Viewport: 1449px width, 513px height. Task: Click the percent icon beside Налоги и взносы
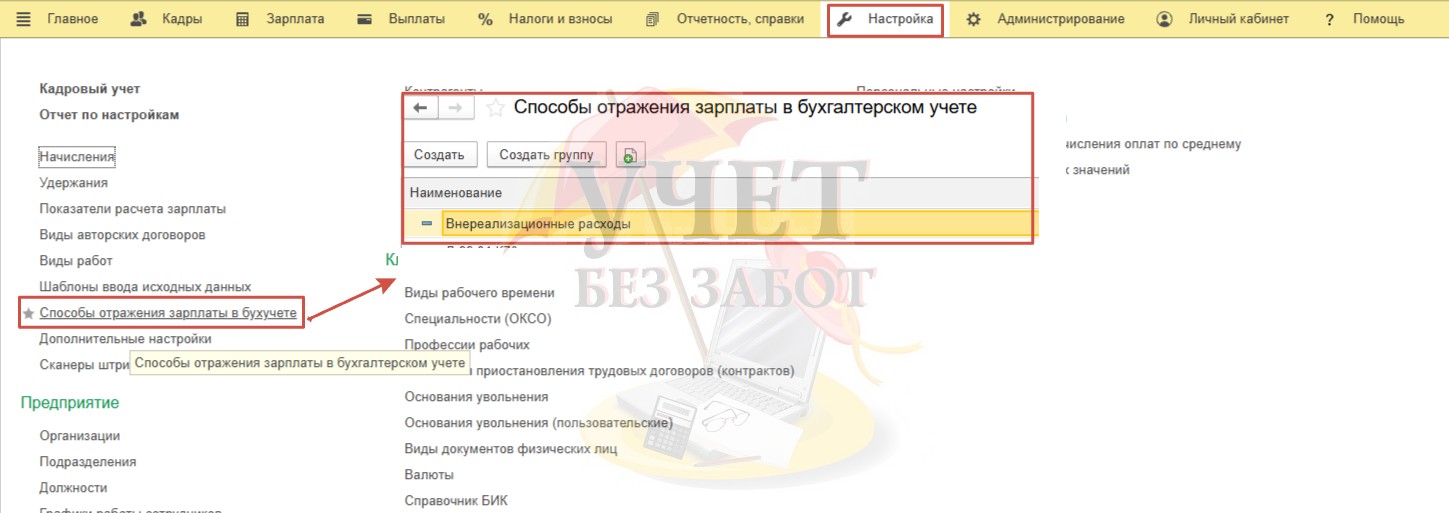tap(486, 19)
